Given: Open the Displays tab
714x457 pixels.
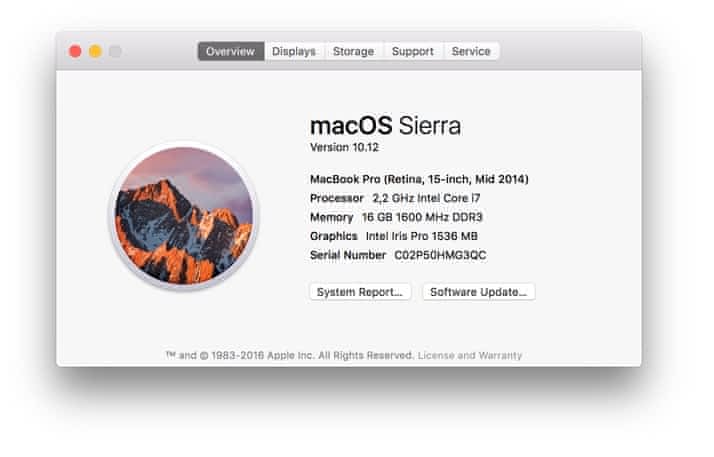Looking at the screenshot, I should (294, 51).
